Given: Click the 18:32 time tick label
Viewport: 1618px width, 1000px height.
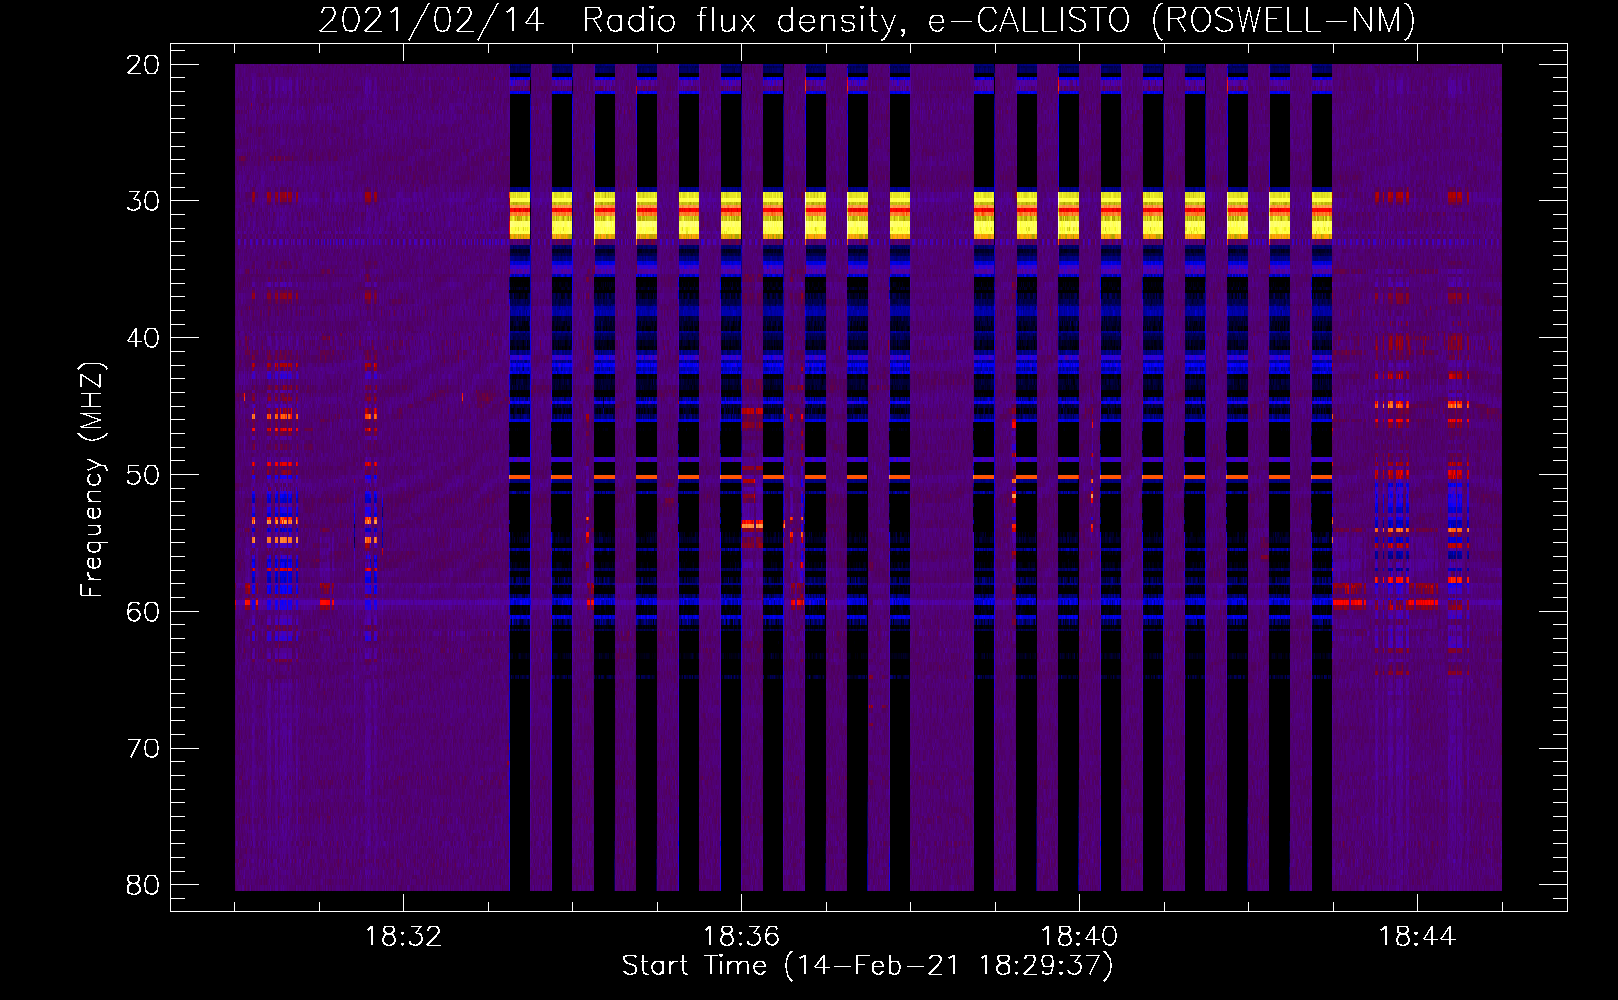Looking at the screenshot, I should click(403, 937).
